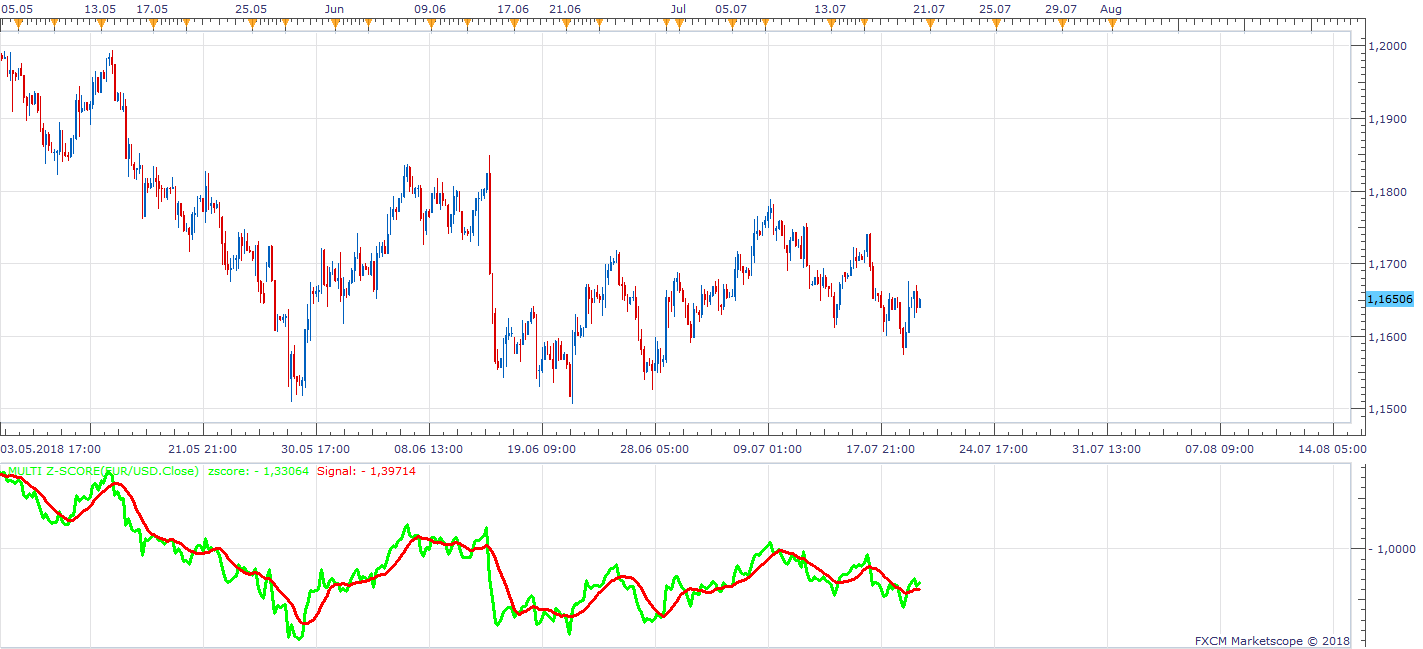Select the orange marker under 17.06
Image resolution: width=1423 pixels, height=649 pixels.
point(514,21)
